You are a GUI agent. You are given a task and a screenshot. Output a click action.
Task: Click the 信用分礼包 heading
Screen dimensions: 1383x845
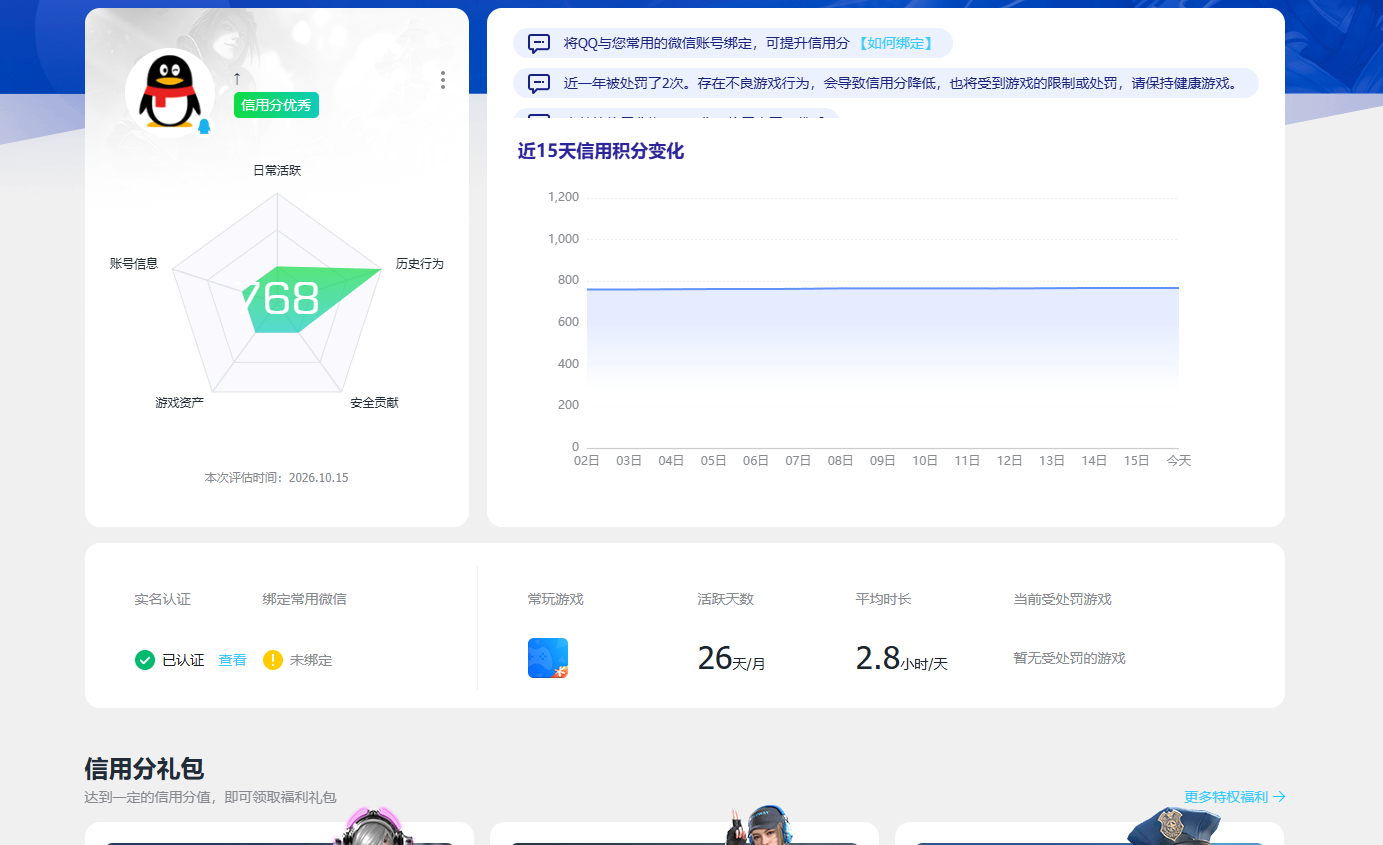(x=144, y=768)
